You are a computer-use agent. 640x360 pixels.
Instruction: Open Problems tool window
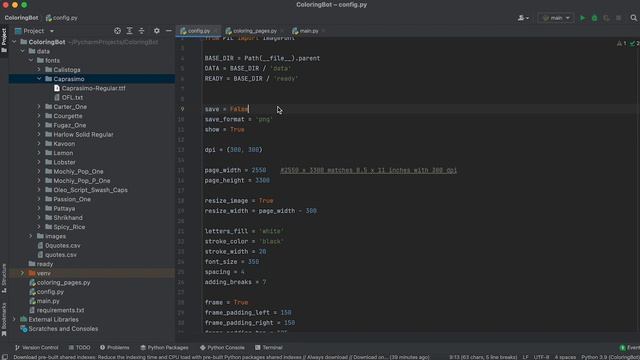(115, 348)
